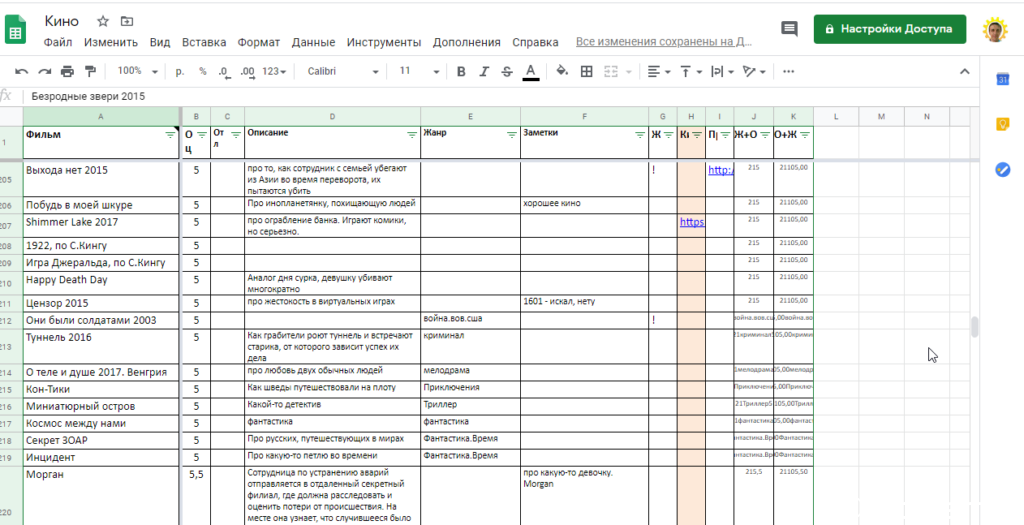Image resolution: width=1024 pixels, height=525 pixels.
Task: Select cell '1601 - искал, нету'
Action: tap(584, 304)
